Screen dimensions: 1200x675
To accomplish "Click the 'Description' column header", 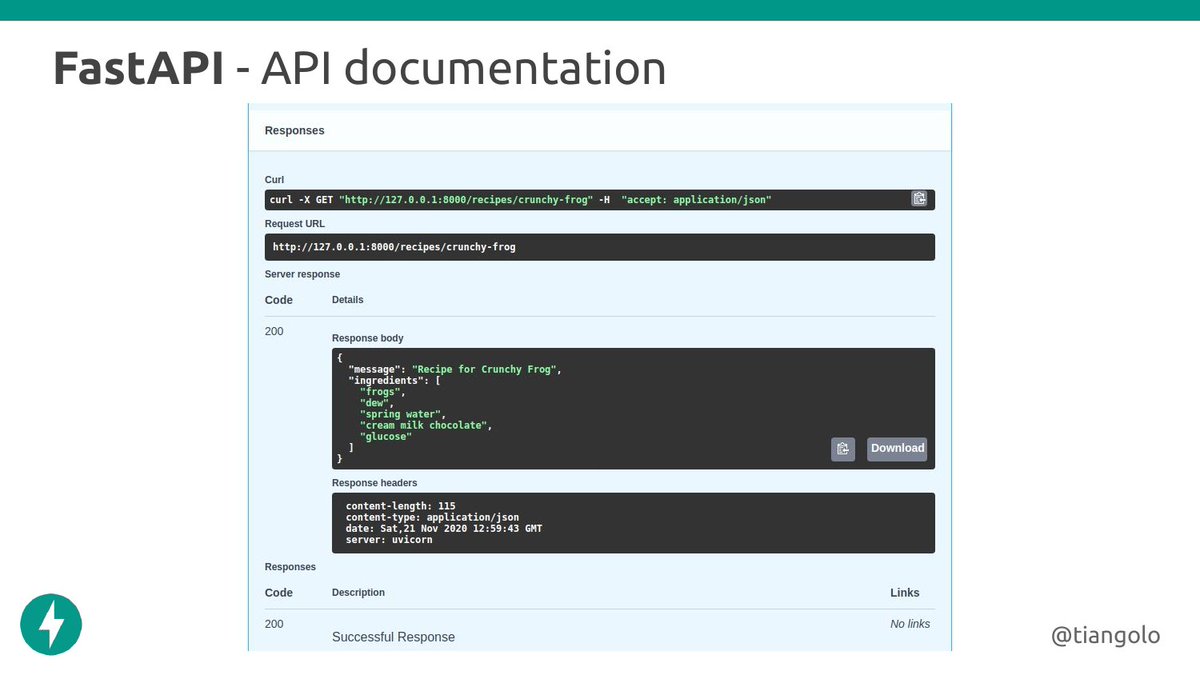I will pos(358,593).
